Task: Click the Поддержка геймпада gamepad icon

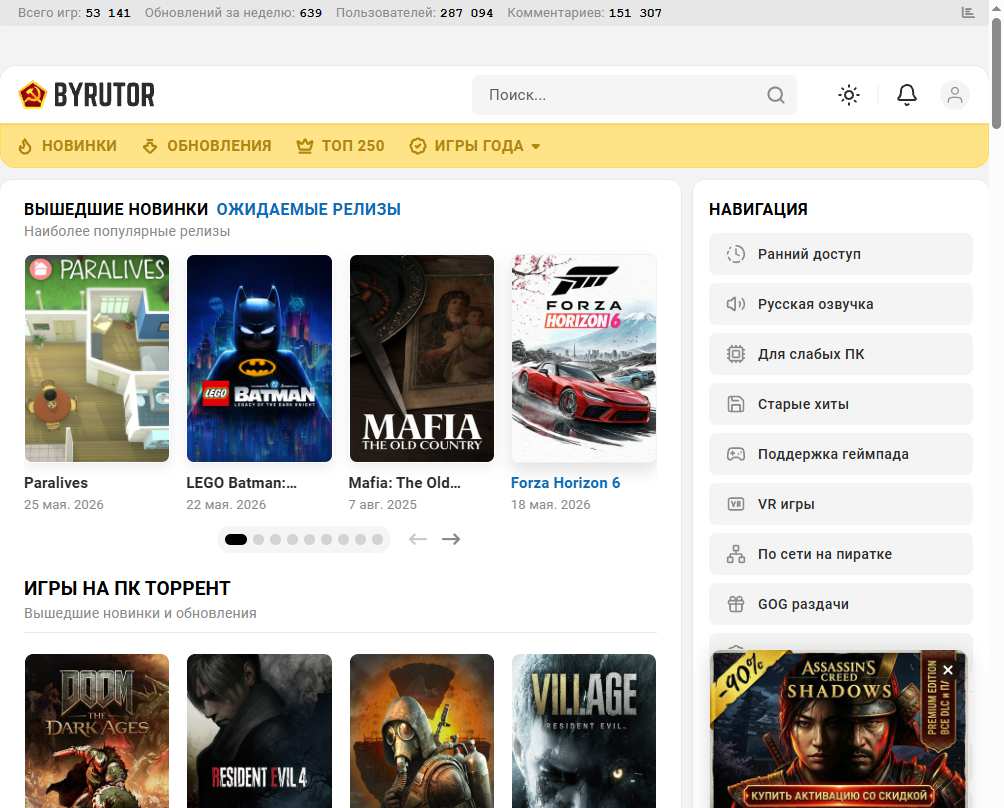Action: [x=736, y=454]
